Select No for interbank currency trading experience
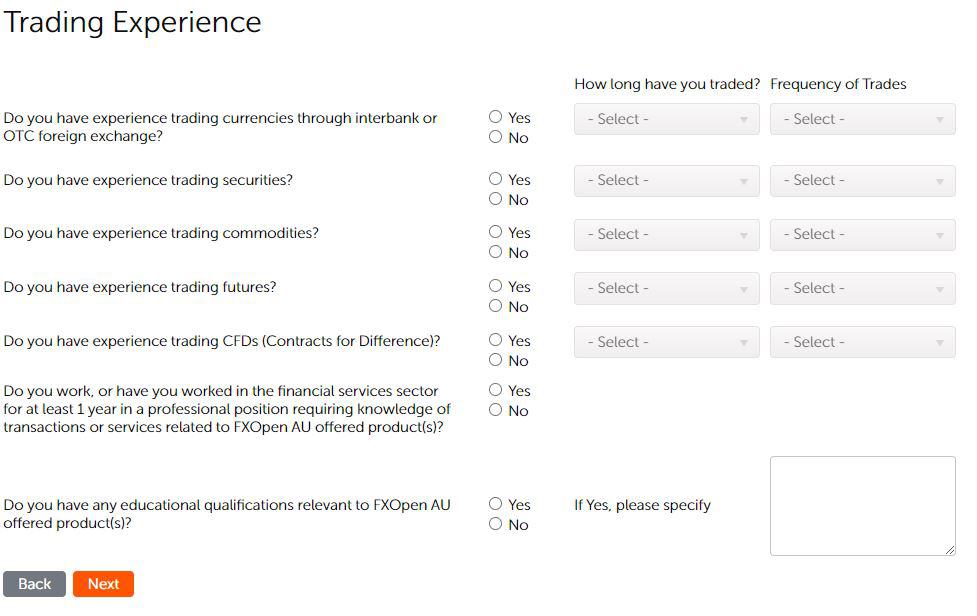The width and height of the screenshot is (977, 616). pyautogui.click(x=496, y=137)
